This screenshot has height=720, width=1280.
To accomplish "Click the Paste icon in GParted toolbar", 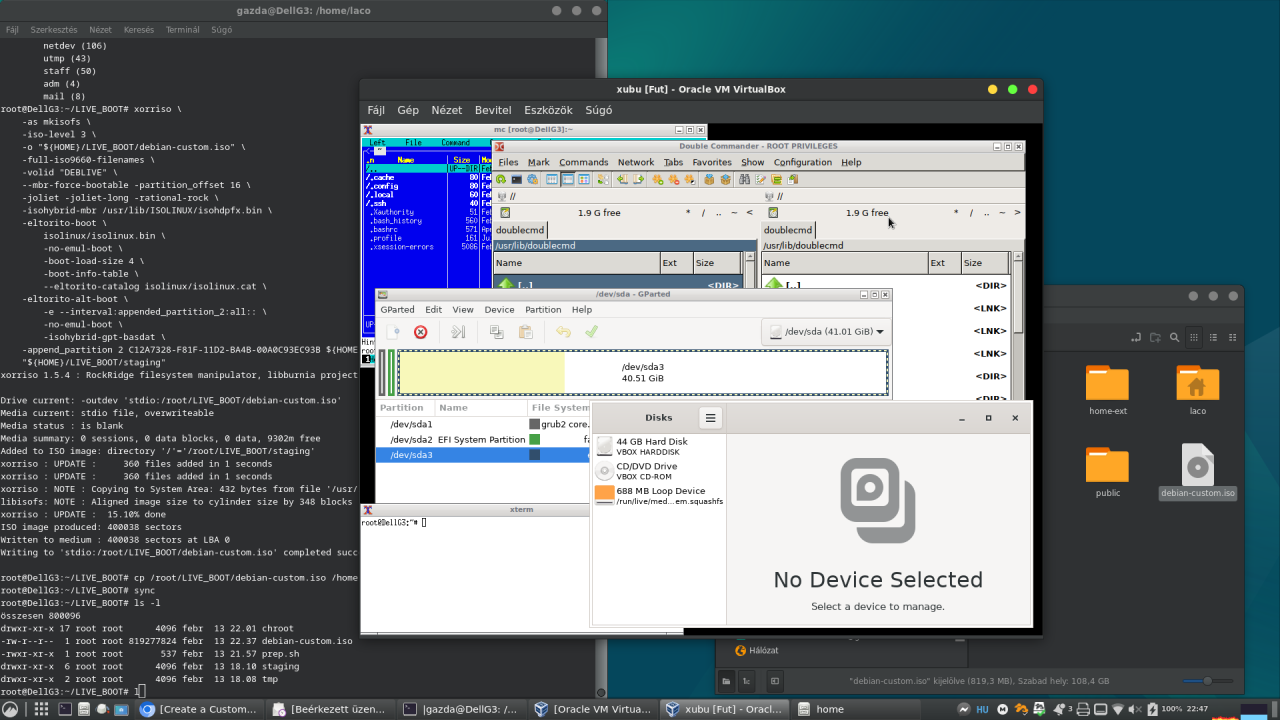I will 525,332.
